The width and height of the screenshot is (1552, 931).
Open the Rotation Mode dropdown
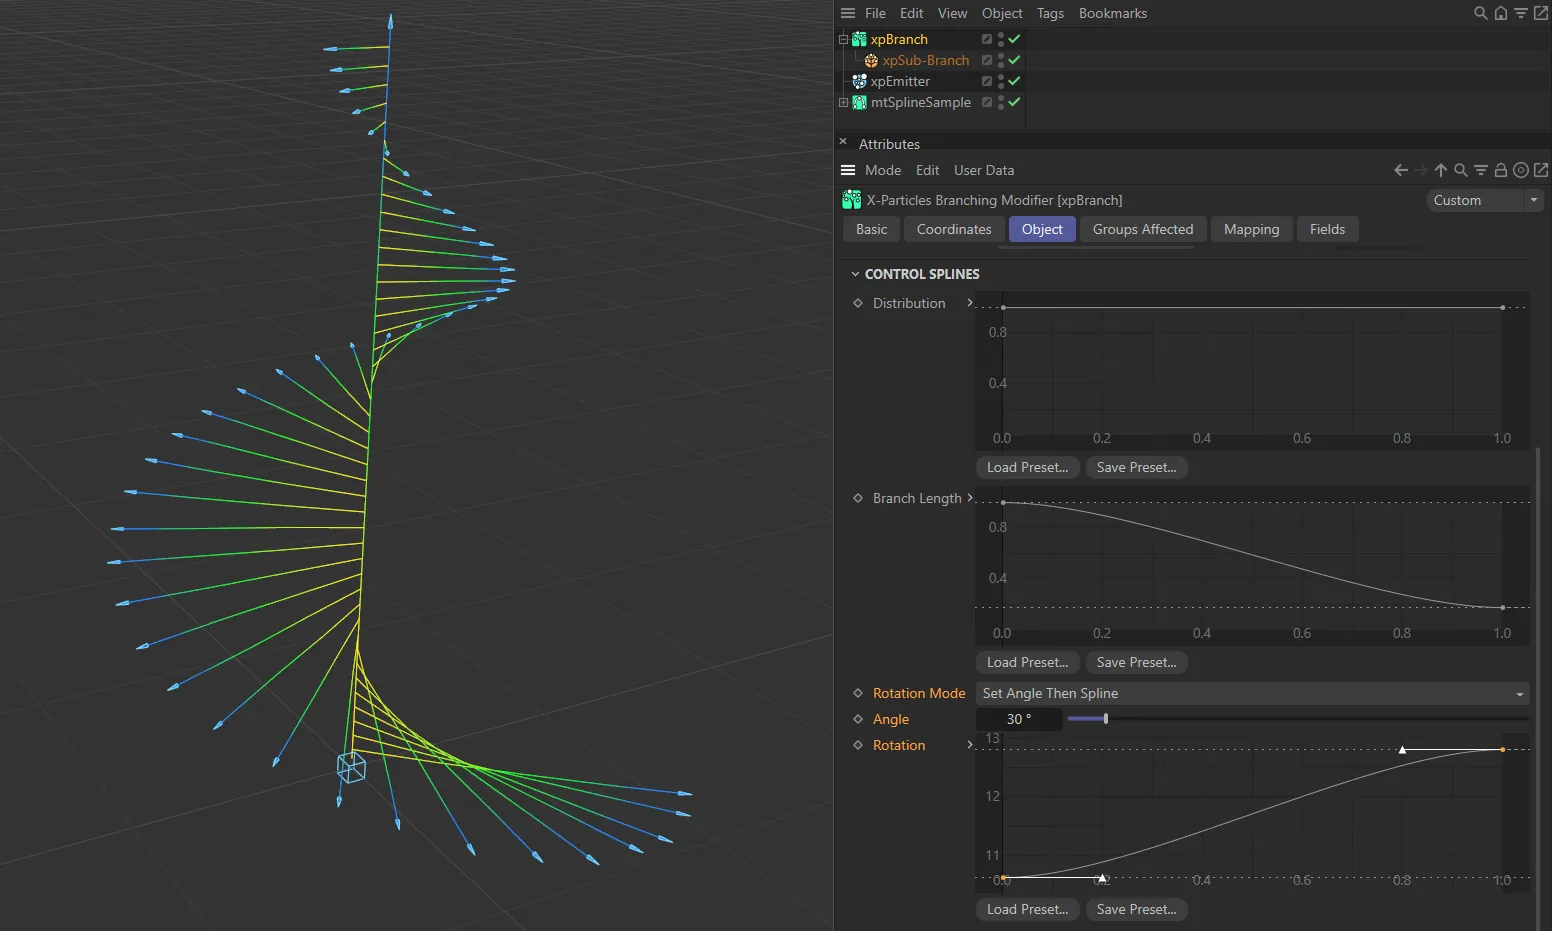[1250, 693]
